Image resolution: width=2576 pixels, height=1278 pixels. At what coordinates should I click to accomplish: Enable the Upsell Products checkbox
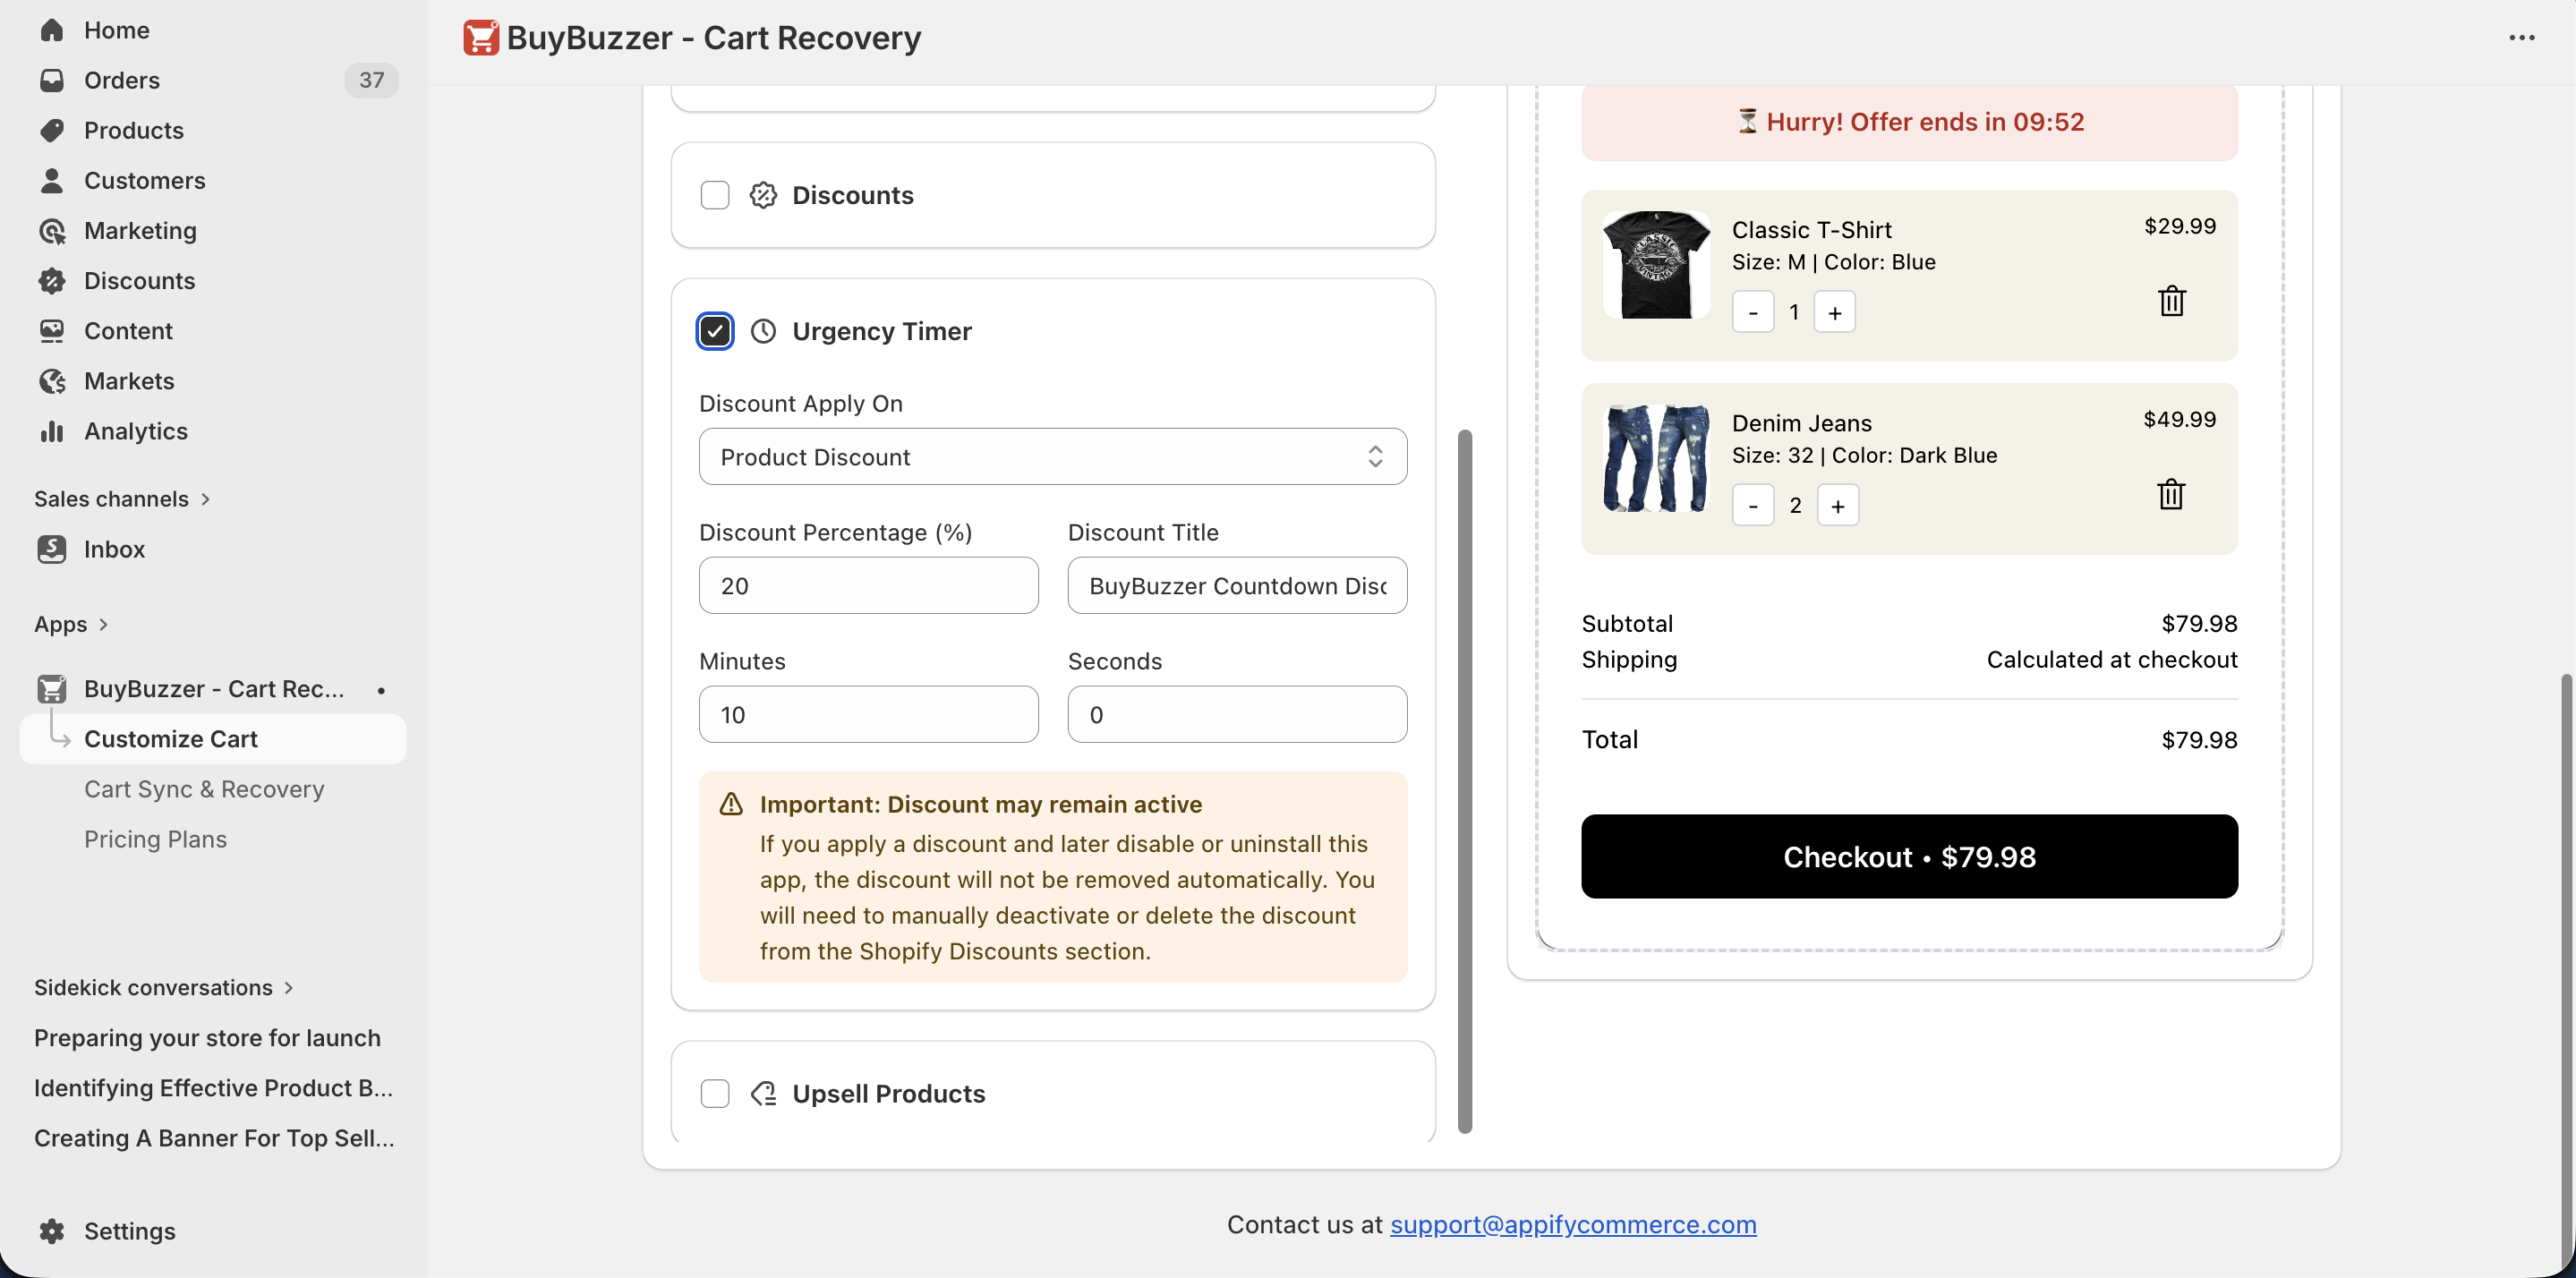click(x=715, y=1094)
